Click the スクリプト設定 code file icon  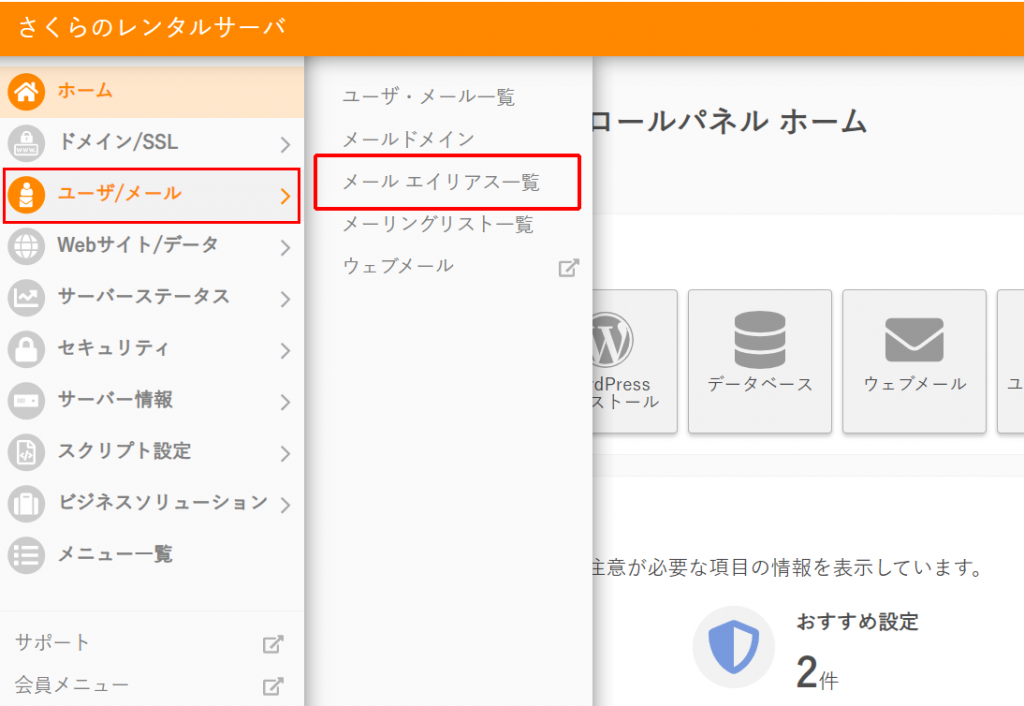26,452
